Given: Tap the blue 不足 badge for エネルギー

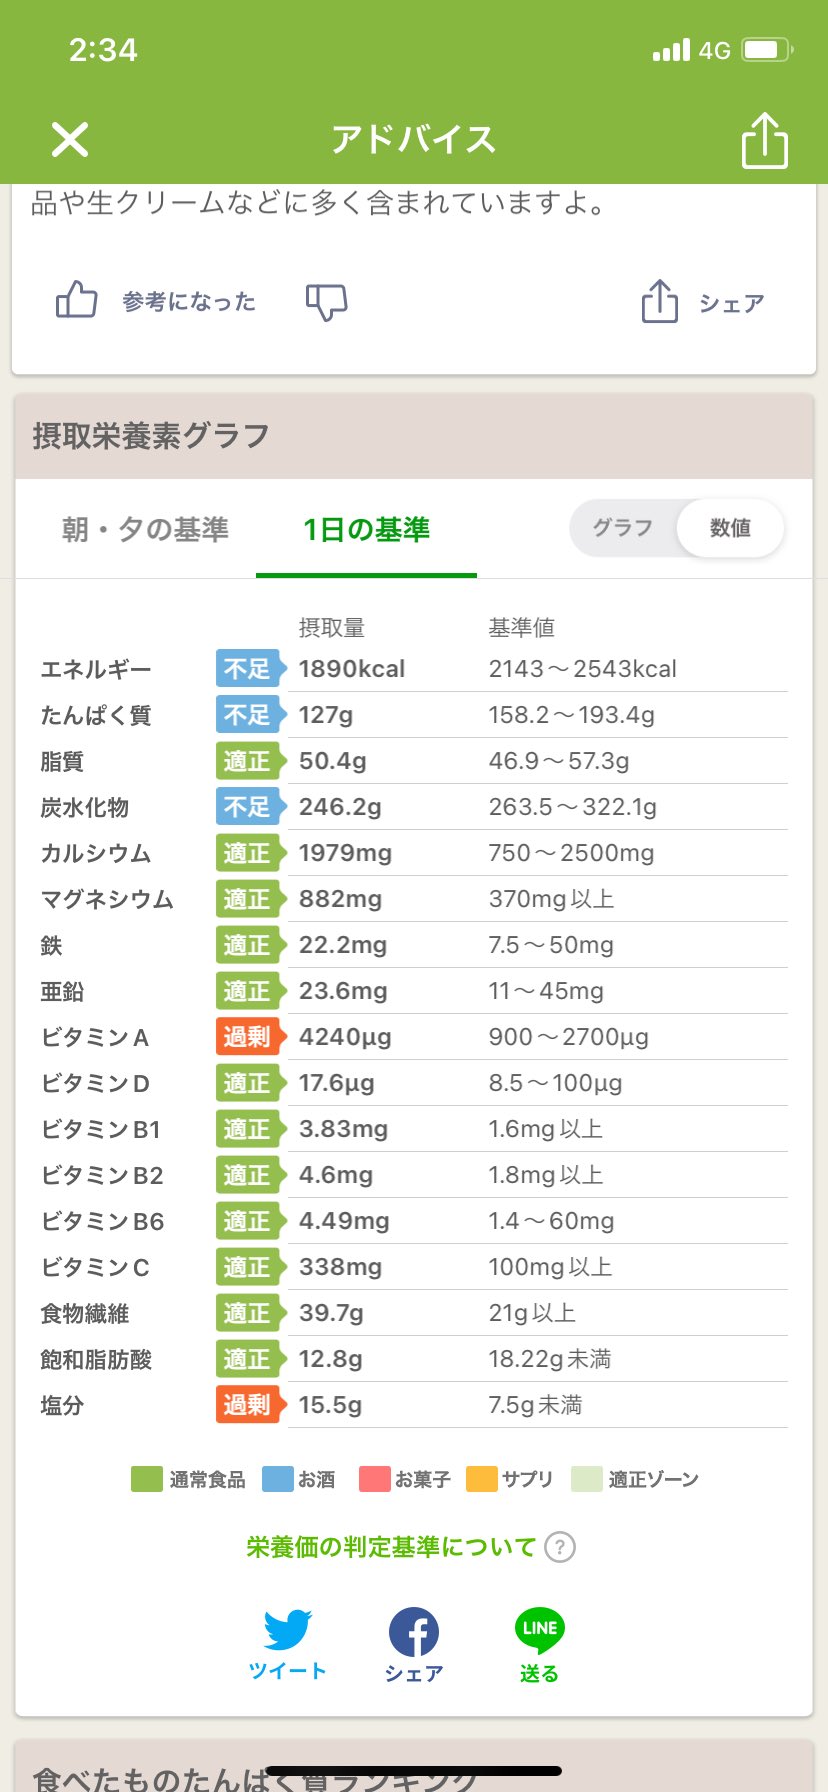Looking at the screenshot, I should point(248,669).
